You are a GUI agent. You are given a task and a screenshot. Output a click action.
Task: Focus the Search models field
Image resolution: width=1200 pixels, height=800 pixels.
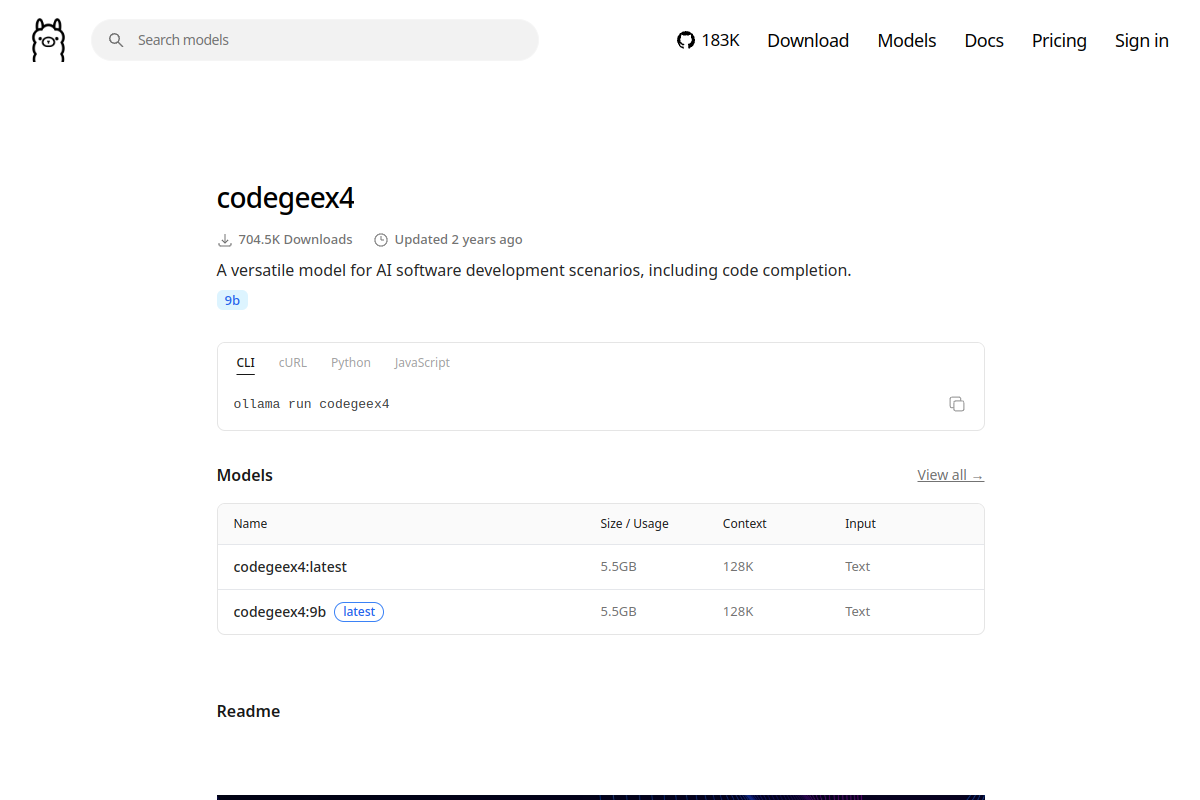315,40
